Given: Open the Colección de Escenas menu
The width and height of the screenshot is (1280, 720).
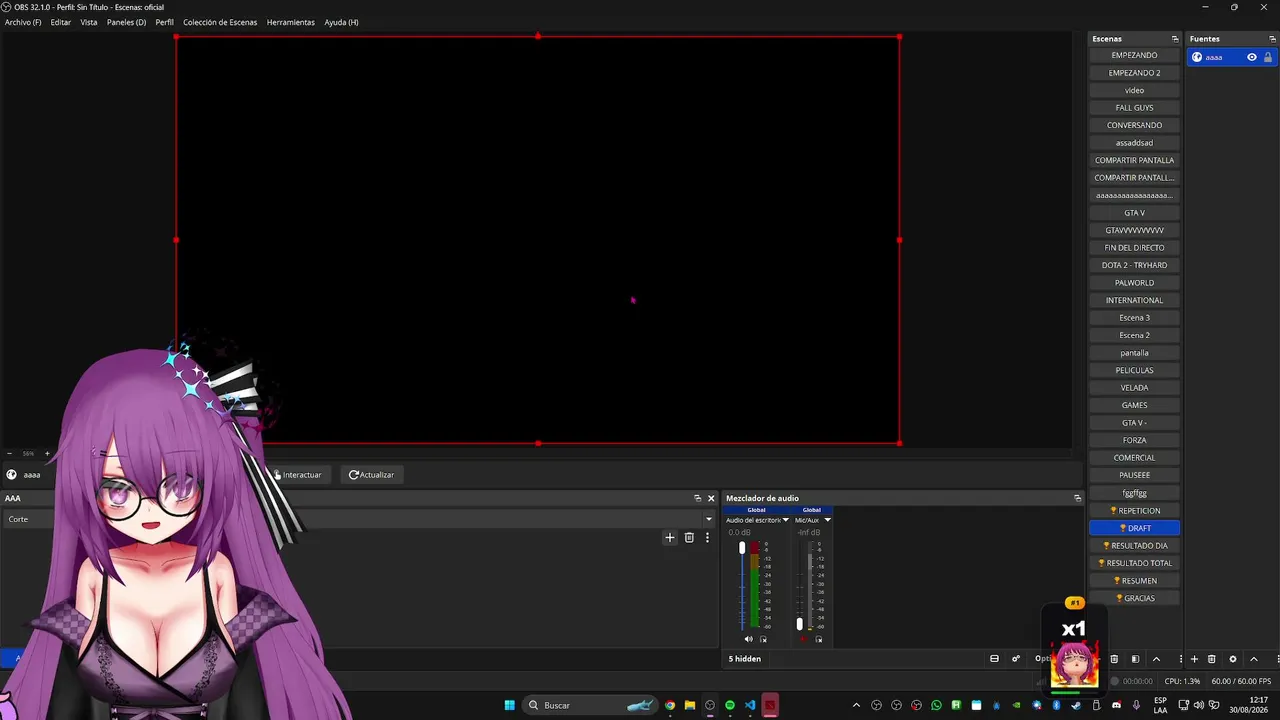Looking at the screenshot, I should click(220, 22).
